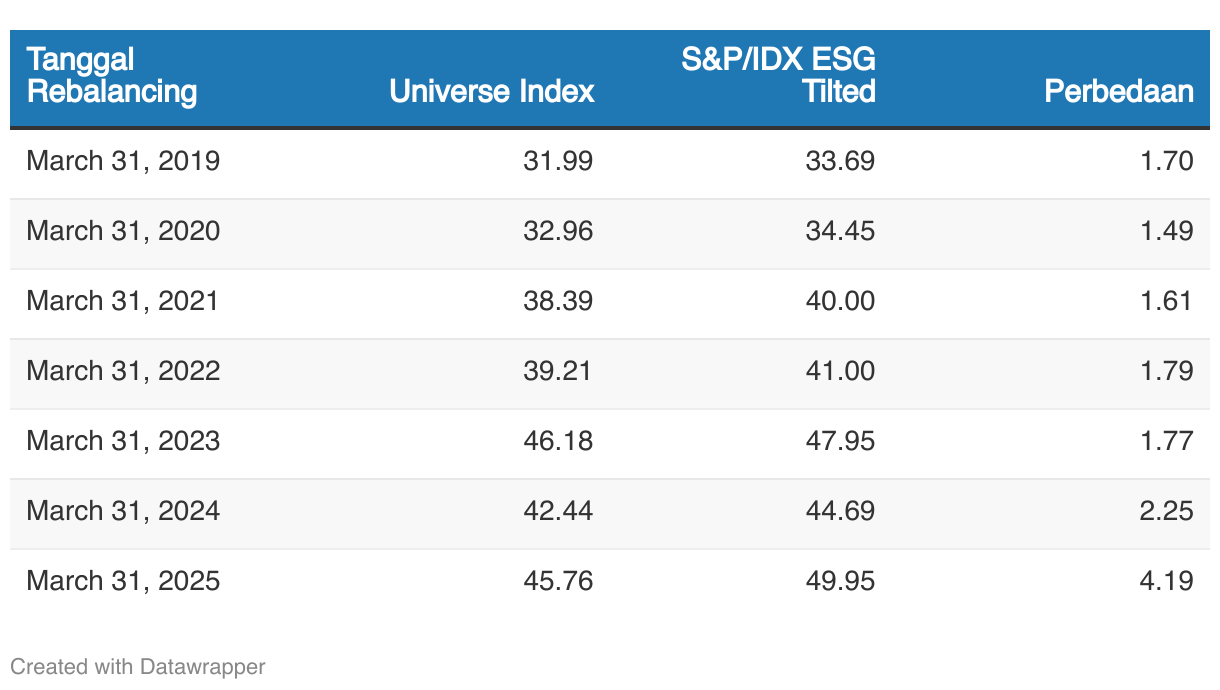Click the ESG Tilted value 40.00
Image resolution: width=1220 pixels, height=690 pixels.
840,301
